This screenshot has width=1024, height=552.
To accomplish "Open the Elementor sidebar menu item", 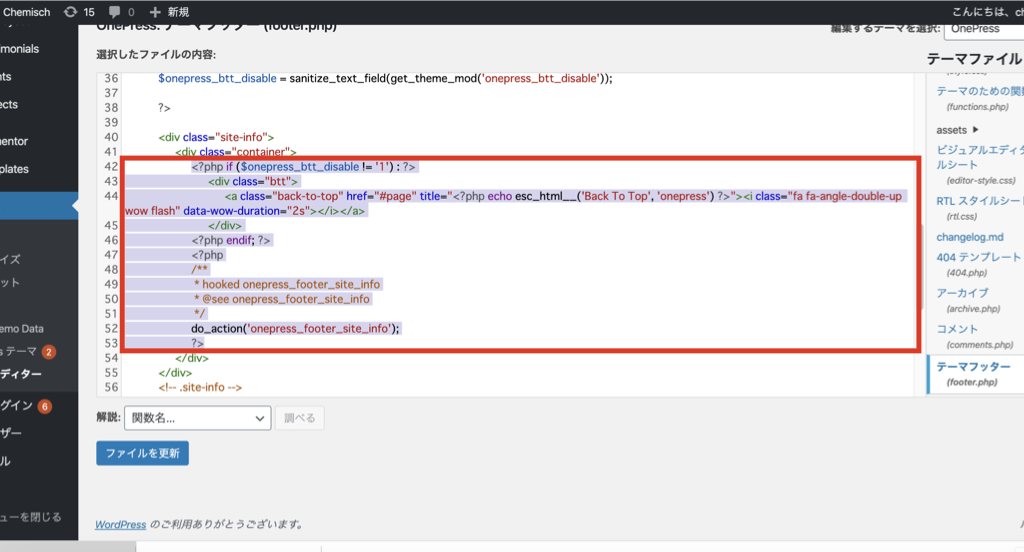I will [x=14, y=141].
